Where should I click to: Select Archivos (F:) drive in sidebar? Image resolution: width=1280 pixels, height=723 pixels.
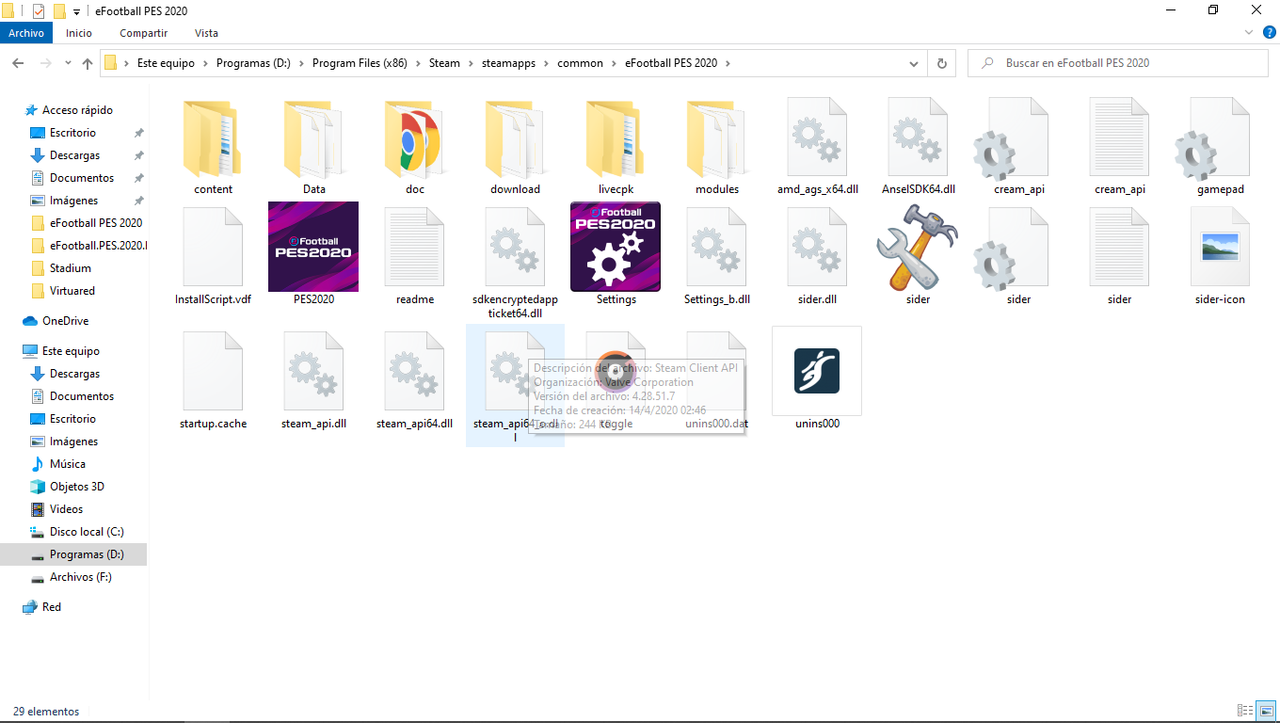point(80,577)
